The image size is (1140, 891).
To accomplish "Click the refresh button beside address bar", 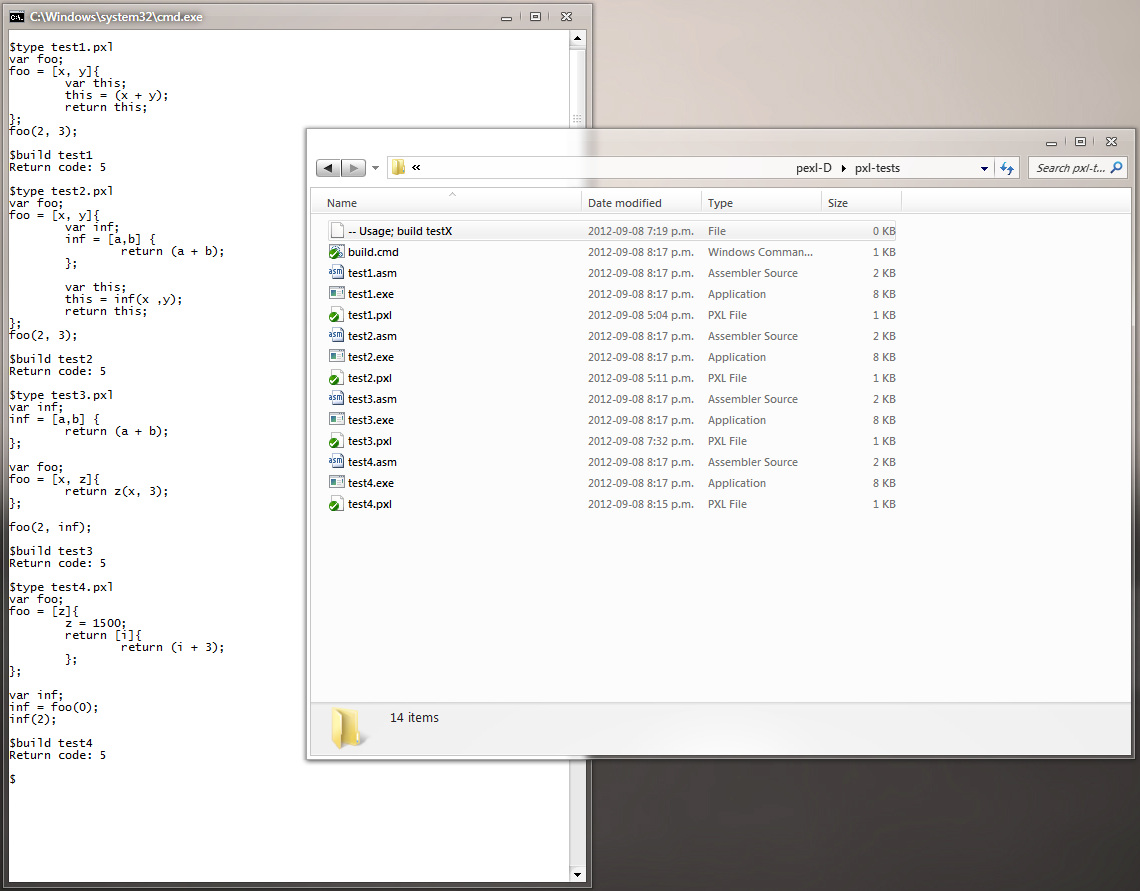I will [1007, 168].
